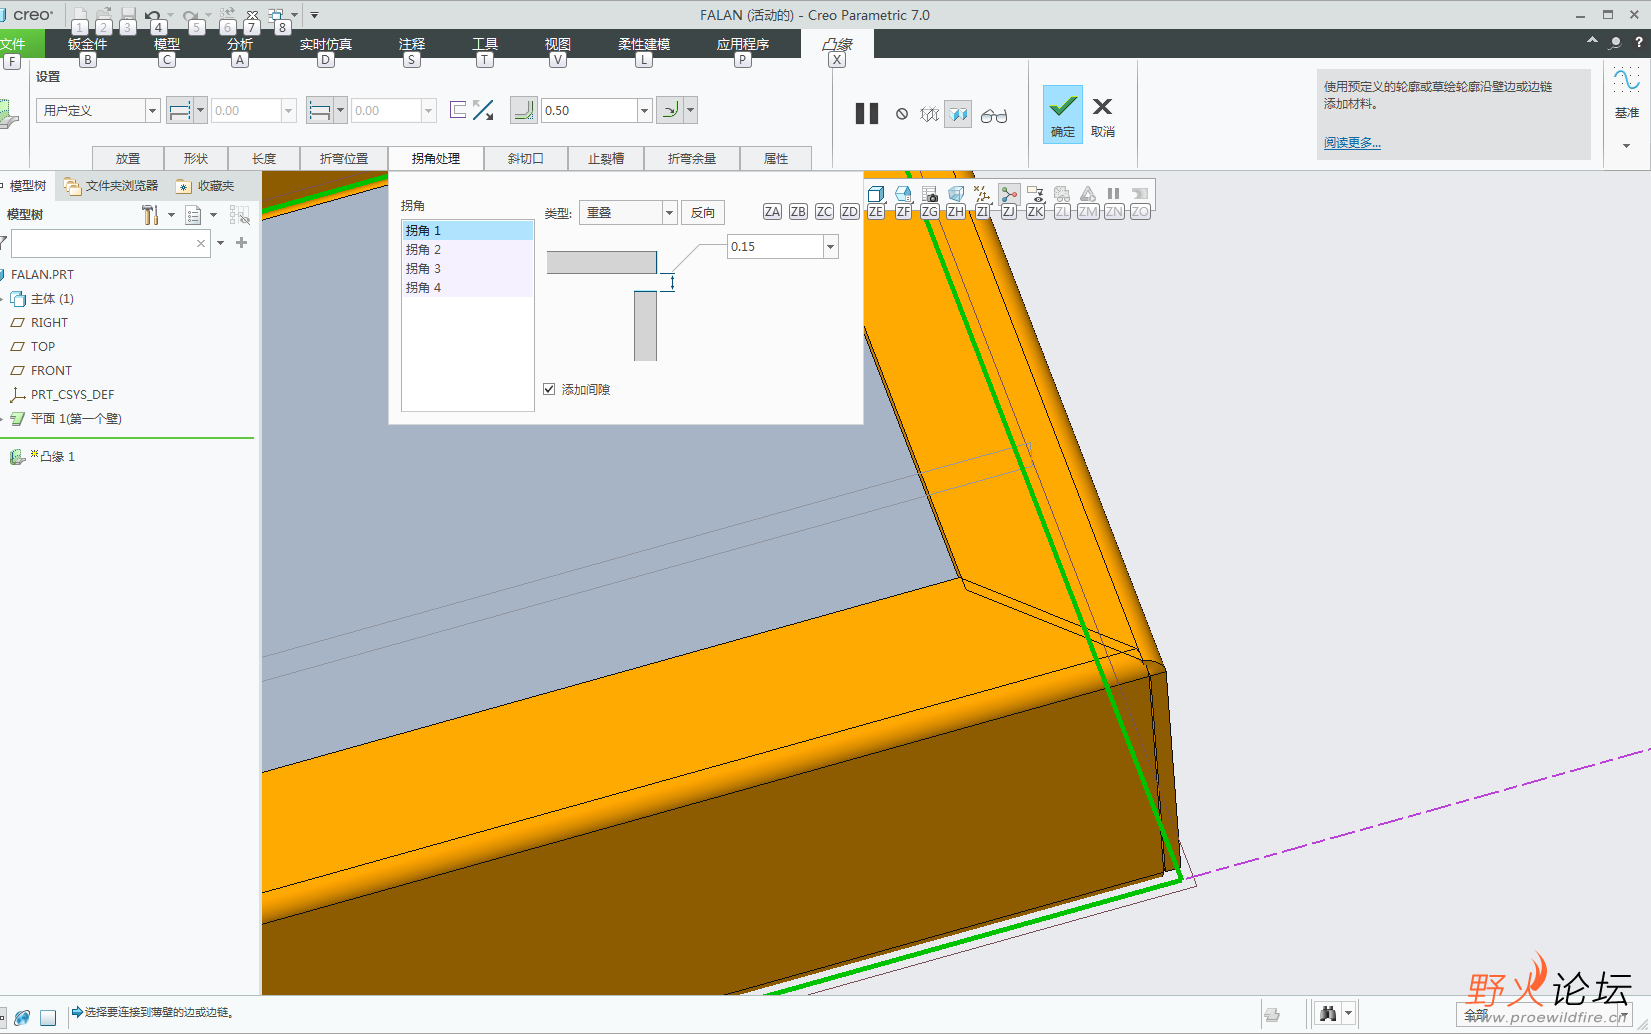
Task: Open the 类型 重叠 dropdown
Action: coord(628,212)
